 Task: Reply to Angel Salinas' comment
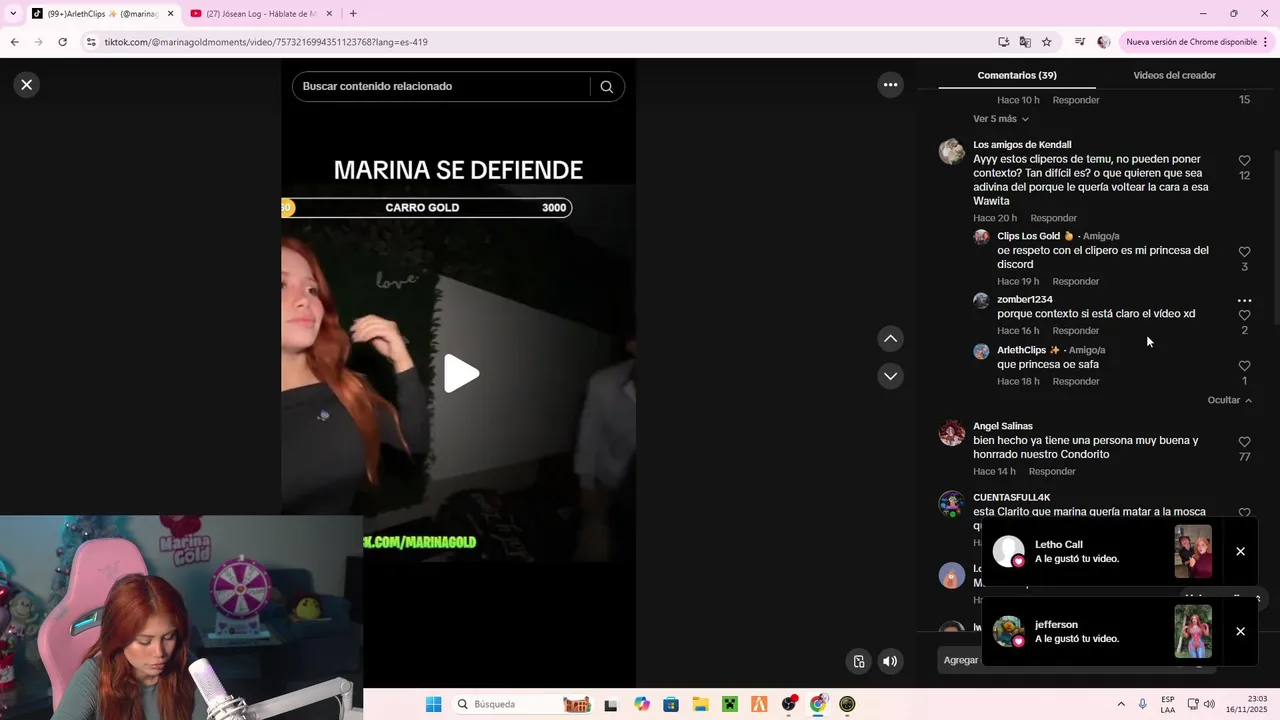(1052, 471)
